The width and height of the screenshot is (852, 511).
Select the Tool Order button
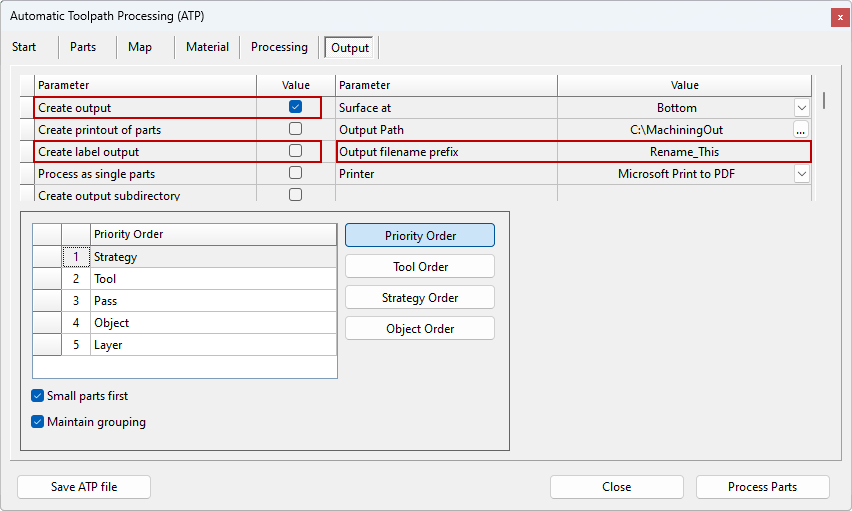click(x=420, y=267)
